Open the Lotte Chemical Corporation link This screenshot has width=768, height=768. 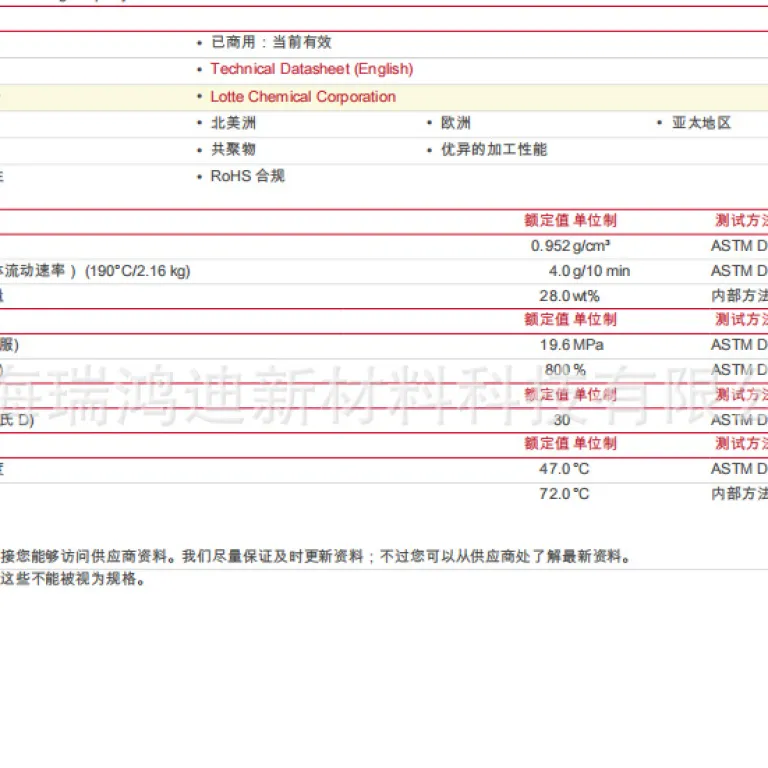click(x=303, y=96)
